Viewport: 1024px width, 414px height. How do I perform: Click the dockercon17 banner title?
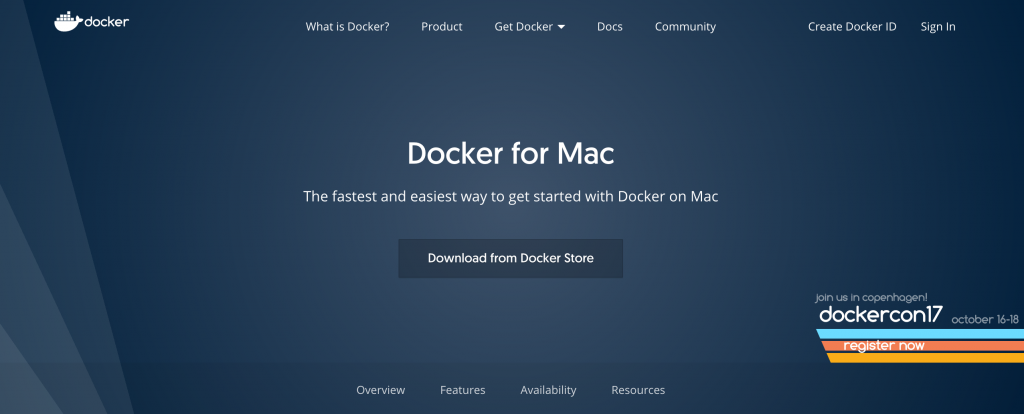(881, 315)
